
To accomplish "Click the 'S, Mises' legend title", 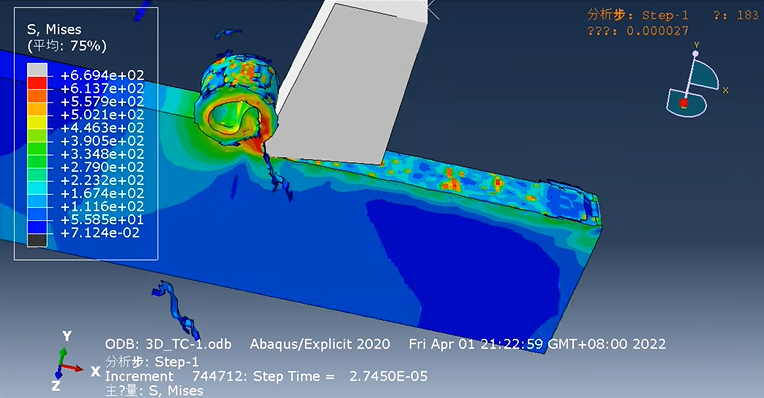I will tap(54, 30).
